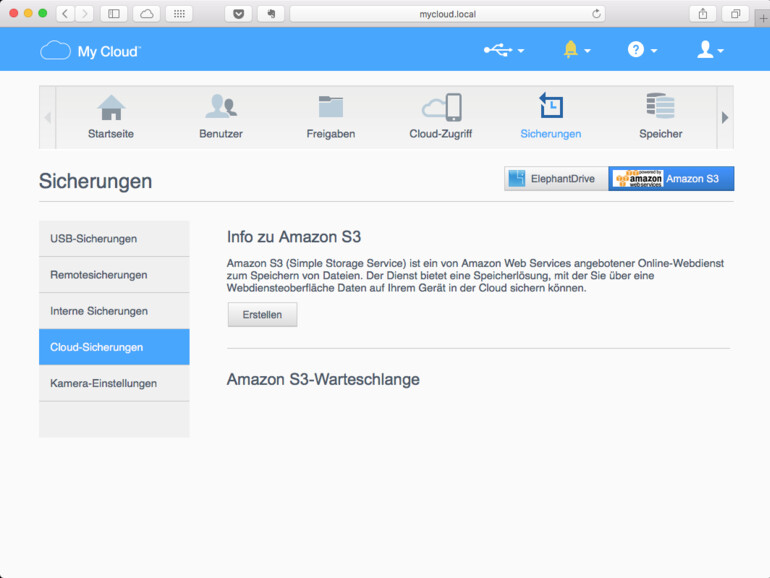Toggle the Safari sidebar button
The image size is (770, 578).
coord(113,14)
